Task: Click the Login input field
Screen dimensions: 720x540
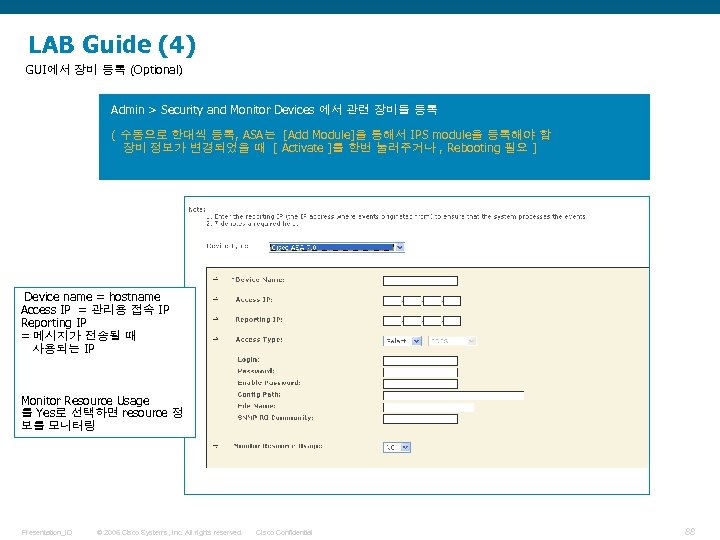Action: tap(420, 360)
